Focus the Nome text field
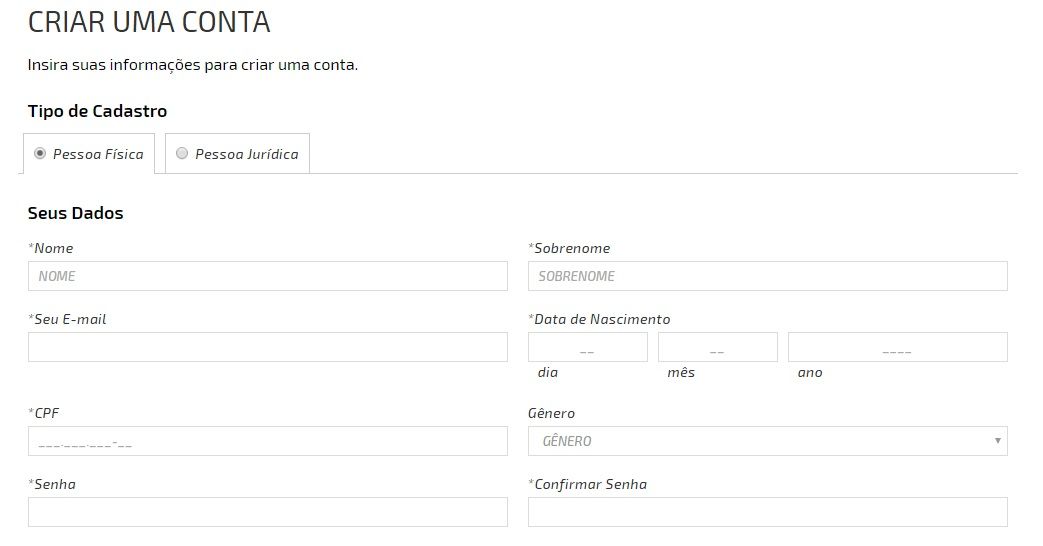This screenshot has width=1043, height=546. pyautogui.click(x=268, y=276)
